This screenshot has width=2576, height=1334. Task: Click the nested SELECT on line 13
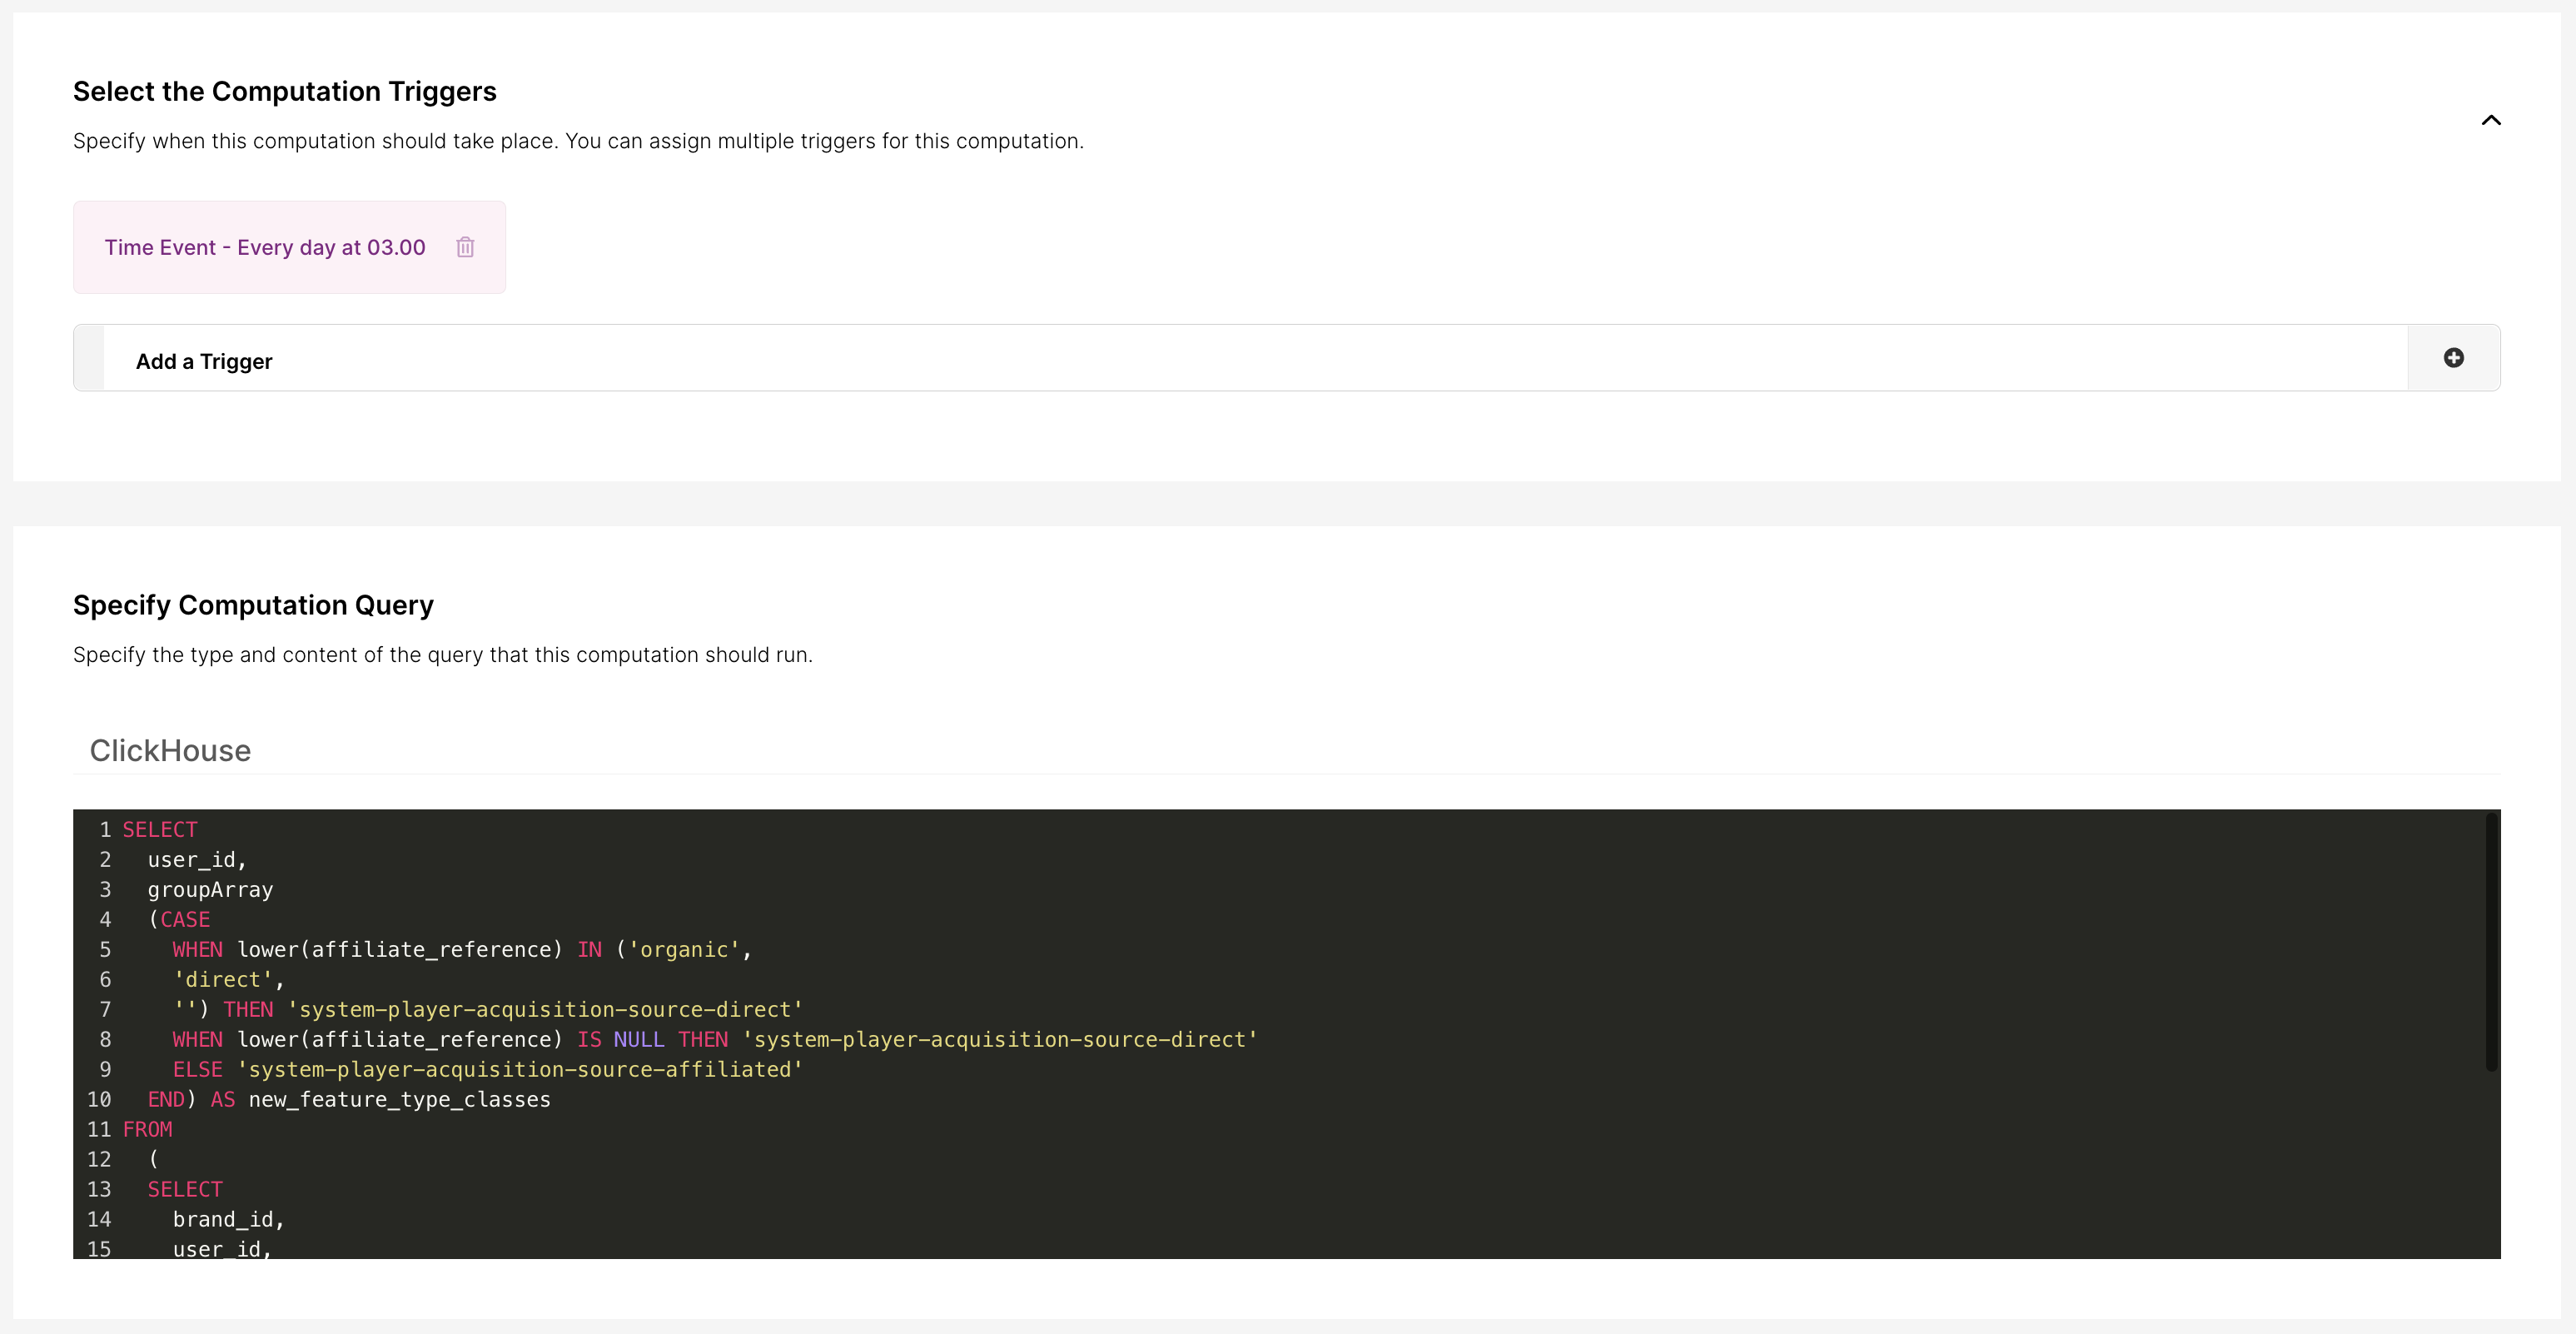185,1190
